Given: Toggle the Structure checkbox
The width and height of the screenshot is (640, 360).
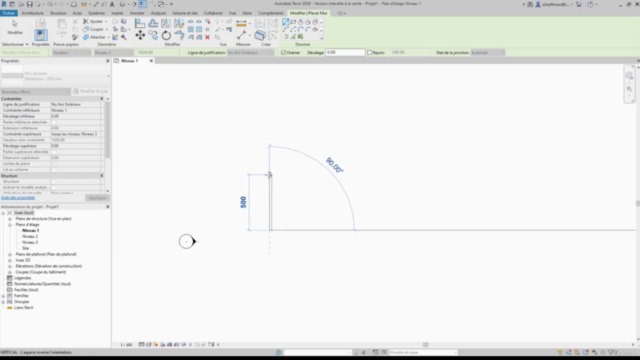Looking at the screenshot, I should coord(53,182).
